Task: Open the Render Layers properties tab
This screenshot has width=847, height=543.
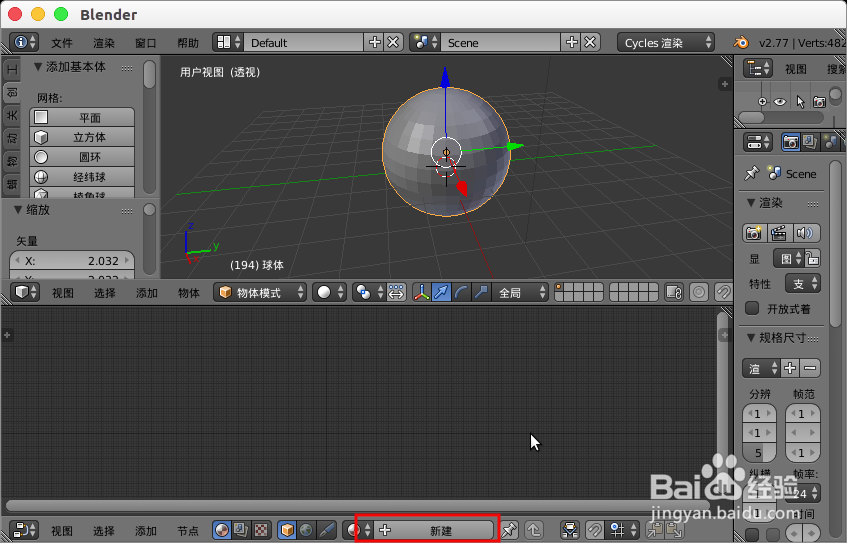Action: [x=810, y=142]
